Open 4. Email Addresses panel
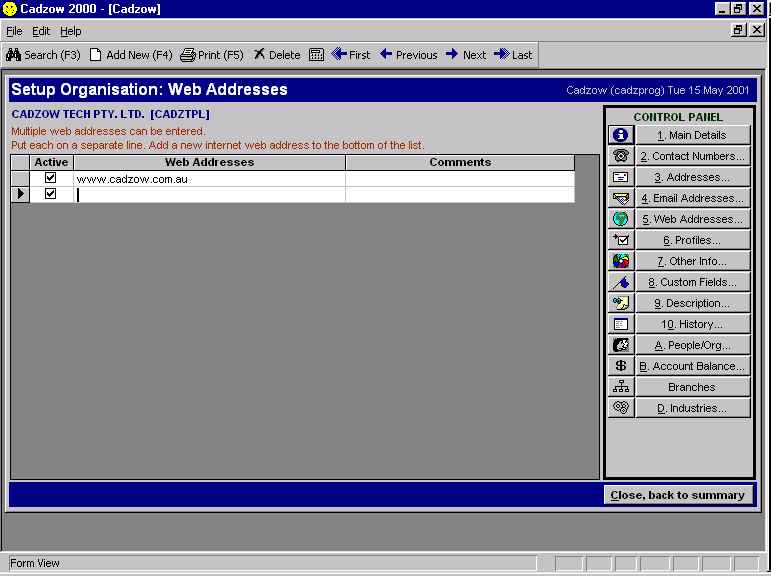This screenshot has width=771, height=576. [x=692, y=198]
